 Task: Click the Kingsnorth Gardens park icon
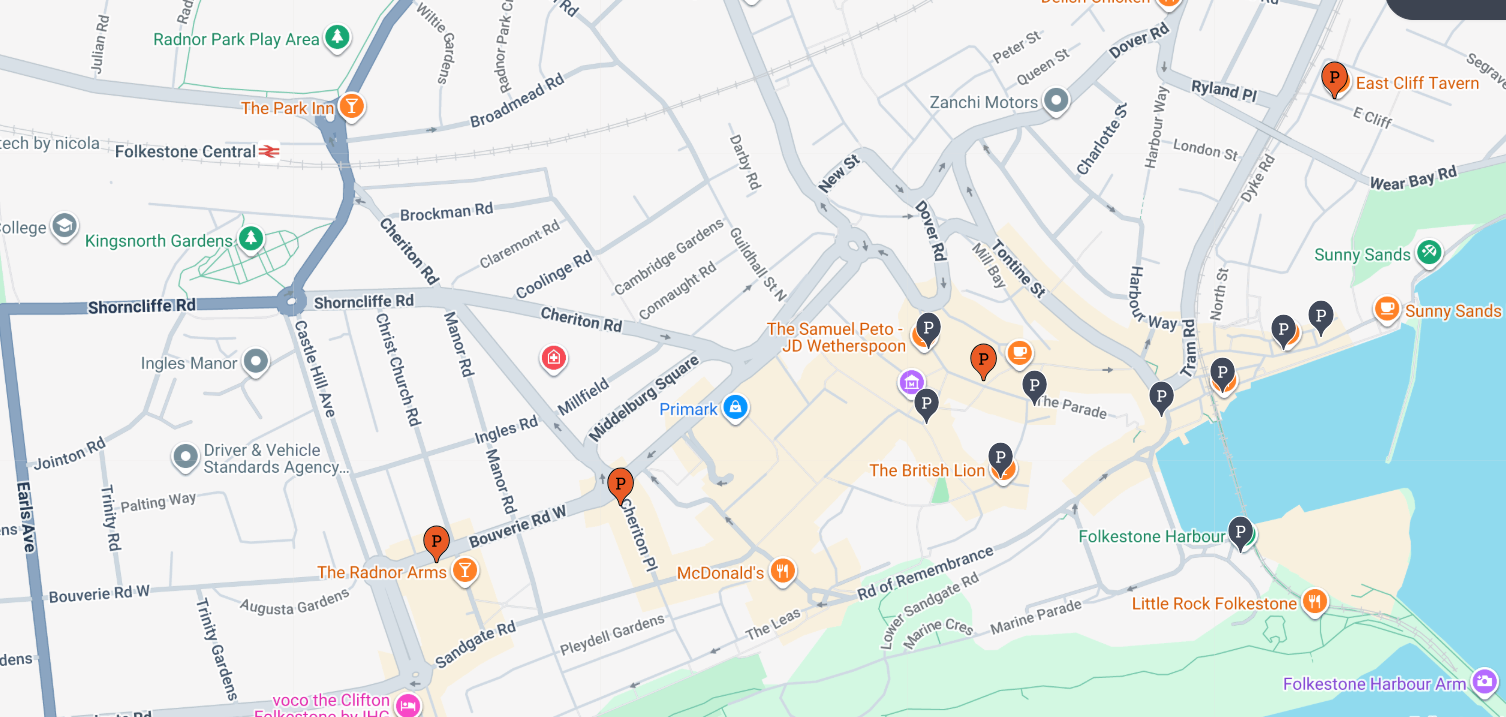point(250,239)
